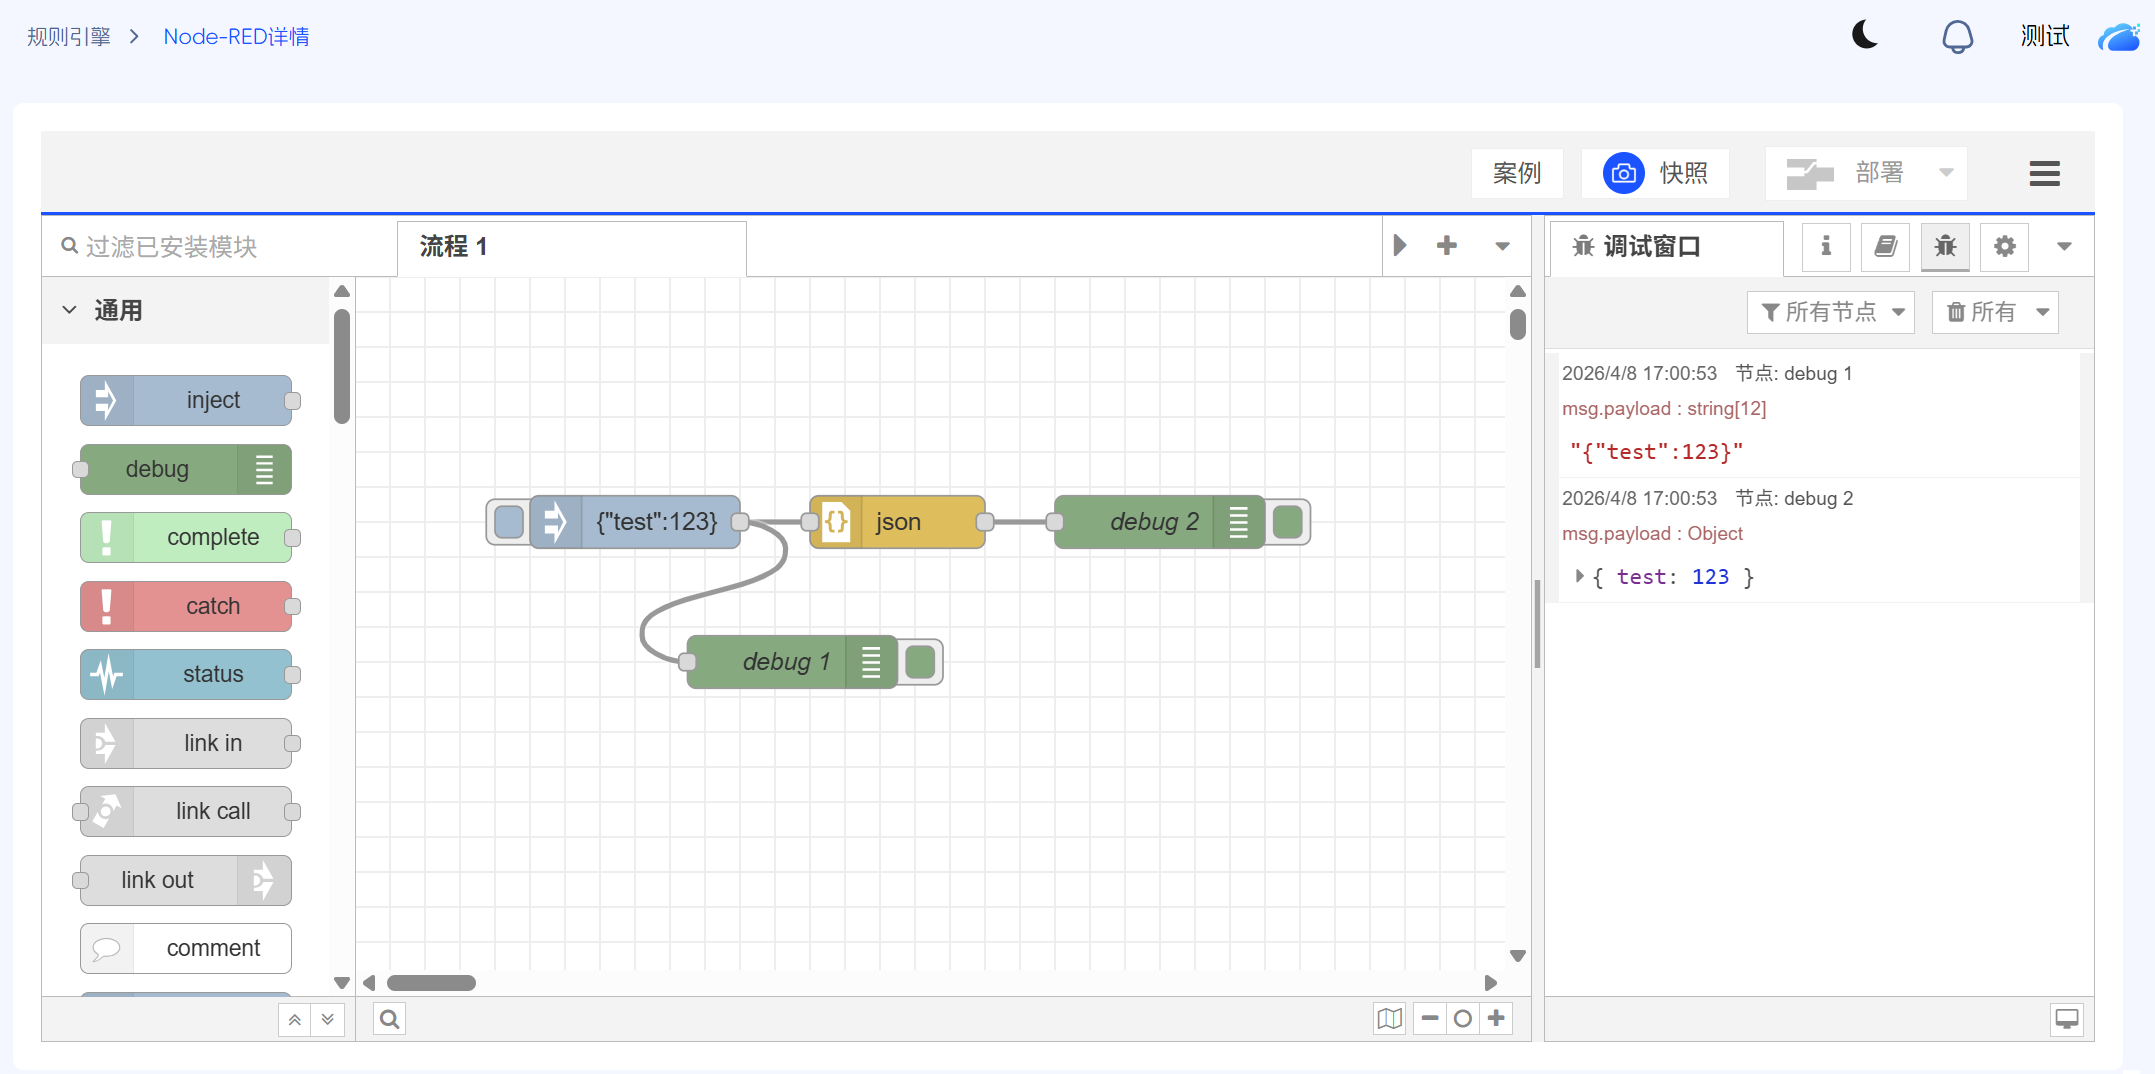Select the debug 2 node on canvas
This screenshot has height=1074, width=2155.
click(x=1158, y=522)
